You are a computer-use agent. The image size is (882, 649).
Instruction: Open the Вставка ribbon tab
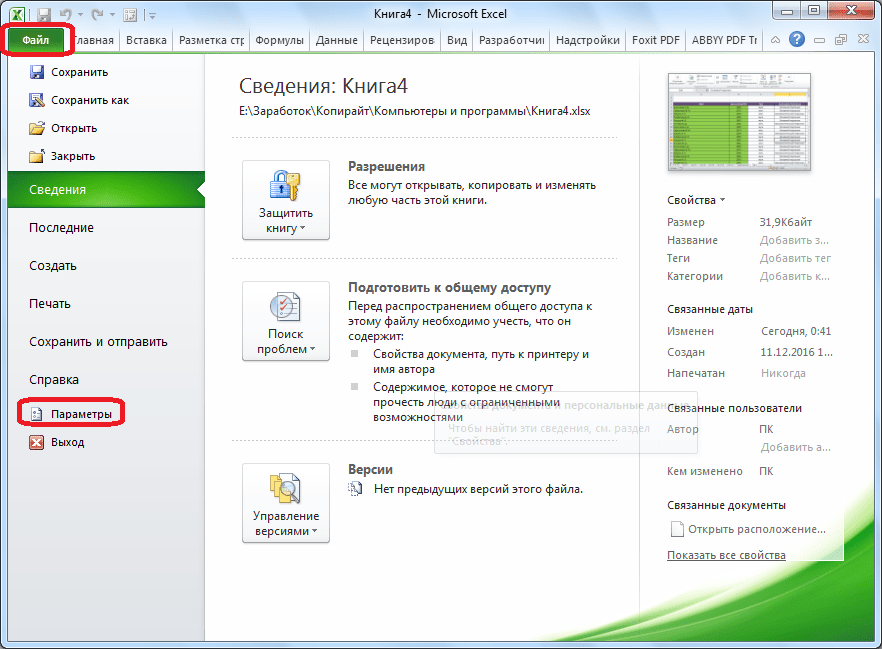(x=146, y=41)
